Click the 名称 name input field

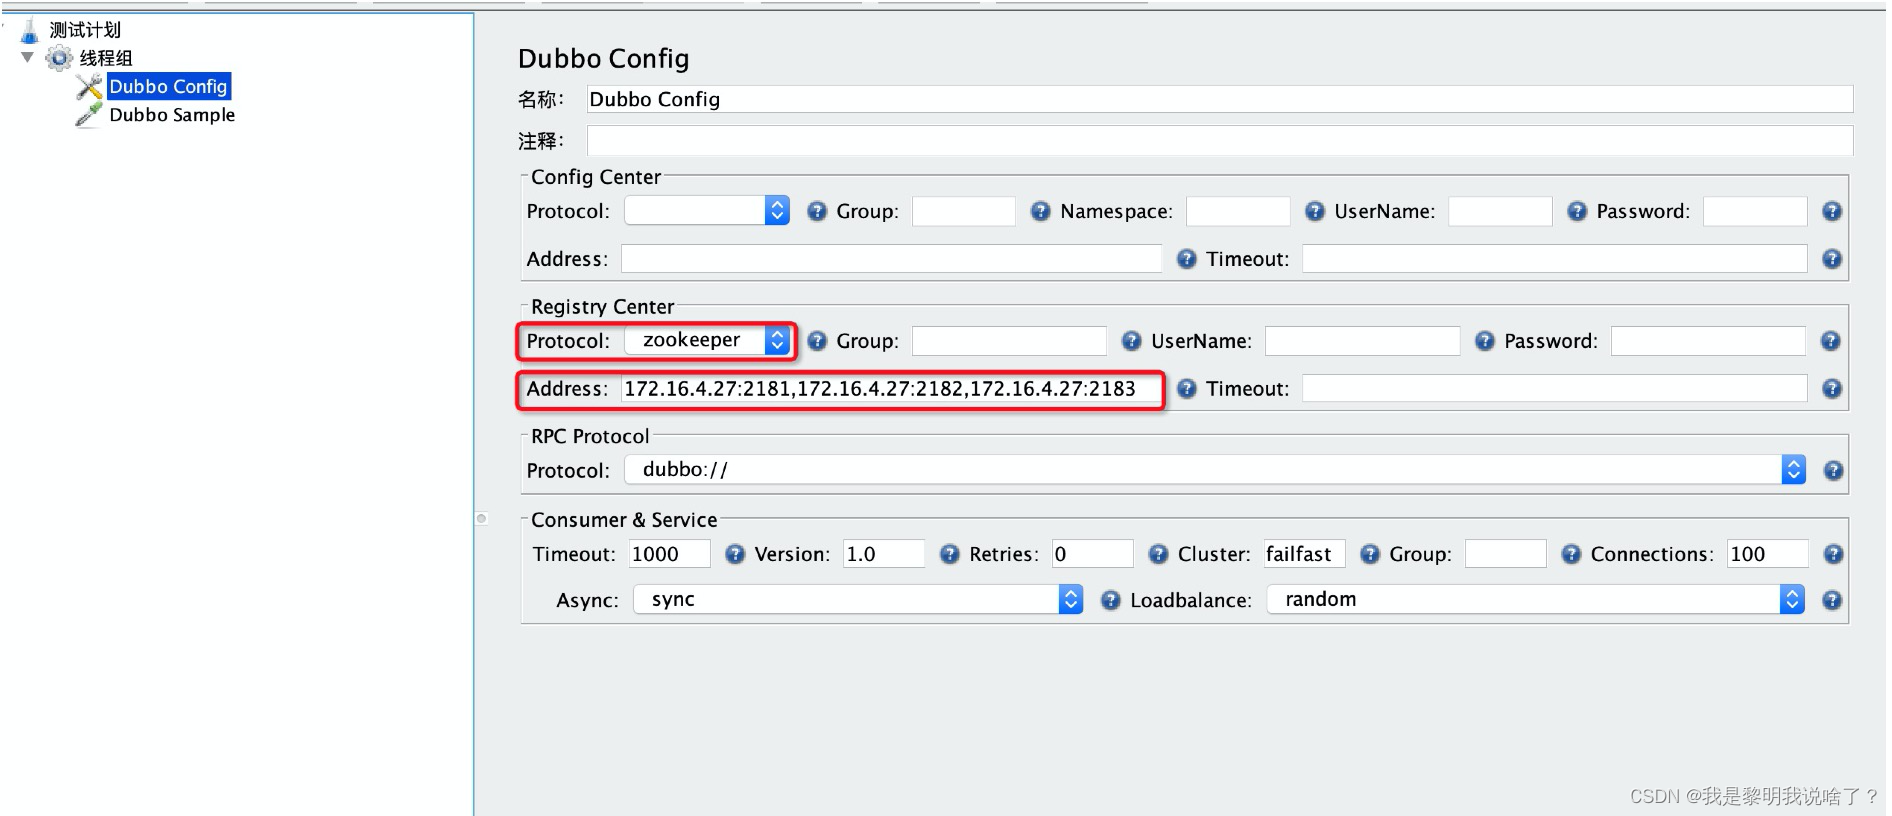[1220, 99]
